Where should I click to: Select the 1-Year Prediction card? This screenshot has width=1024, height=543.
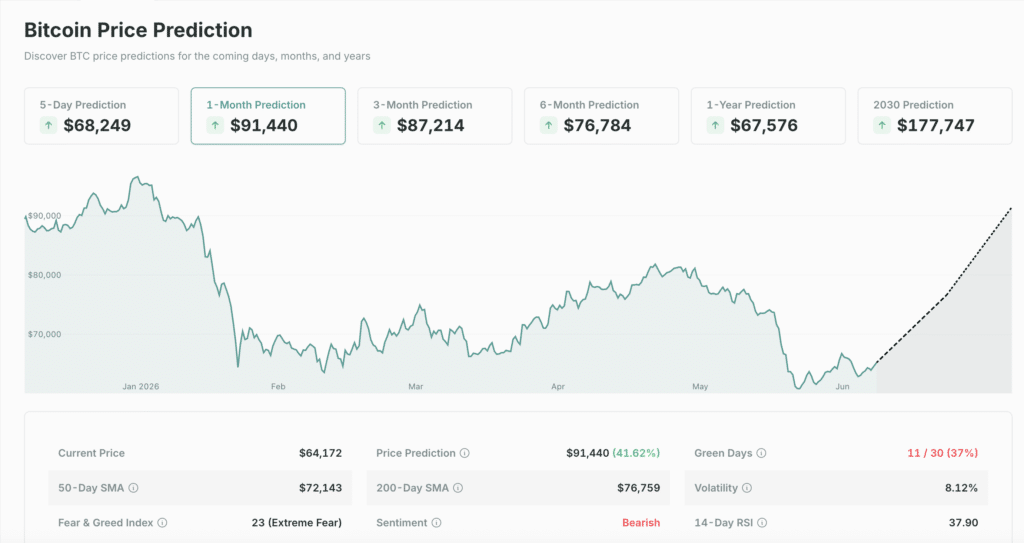pos(768,116)
